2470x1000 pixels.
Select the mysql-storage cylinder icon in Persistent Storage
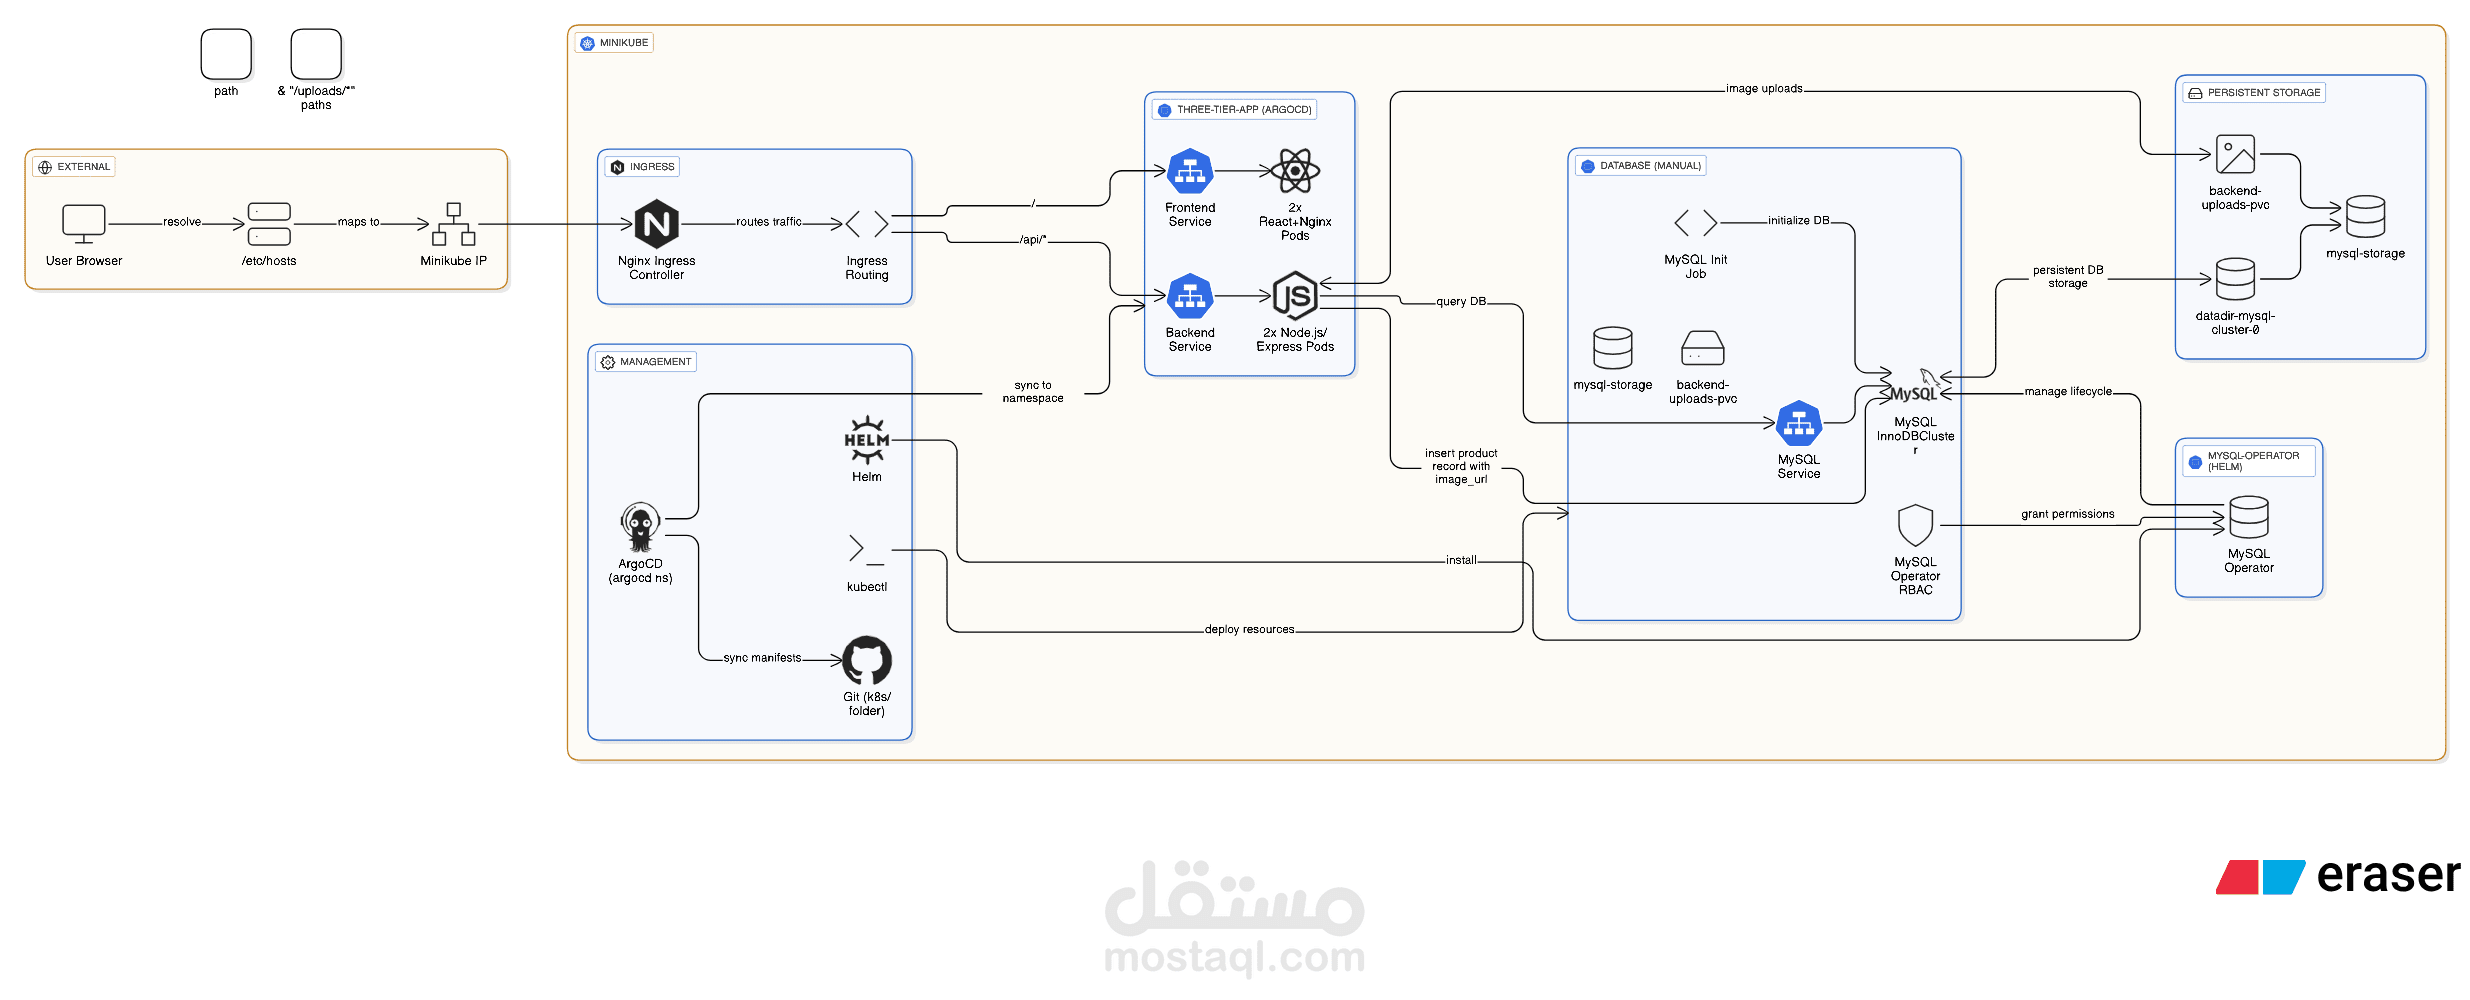(x=2366, y=216)
